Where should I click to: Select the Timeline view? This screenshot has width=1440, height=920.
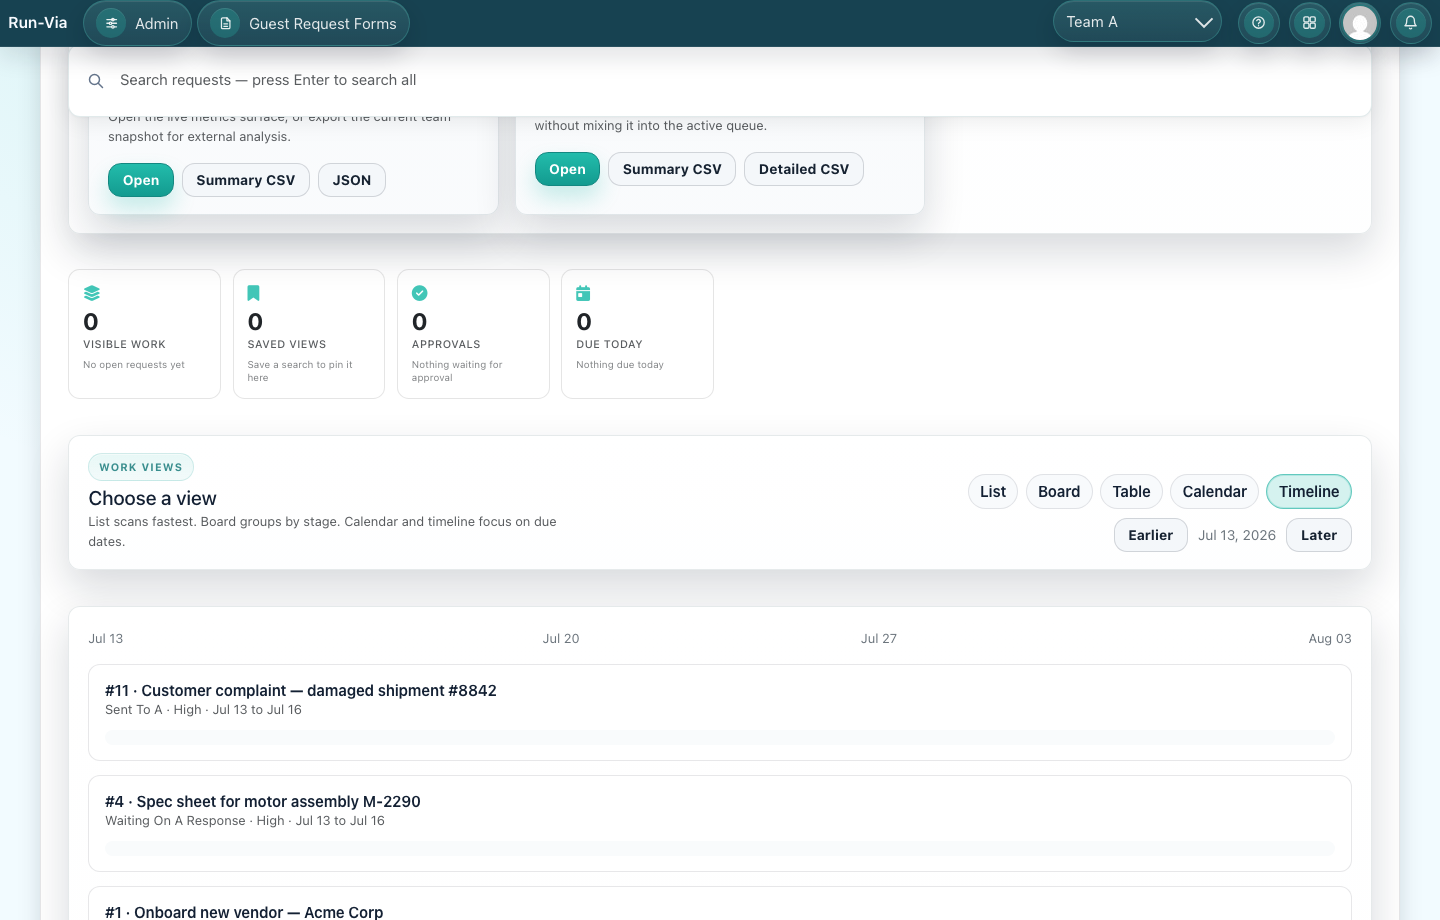(1309, 491)
